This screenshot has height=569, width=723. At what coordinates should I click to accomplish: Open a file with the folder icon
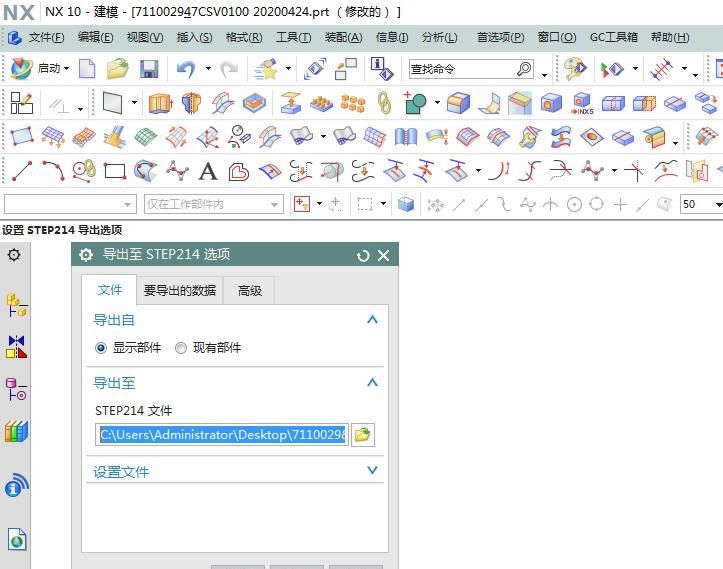118,69
